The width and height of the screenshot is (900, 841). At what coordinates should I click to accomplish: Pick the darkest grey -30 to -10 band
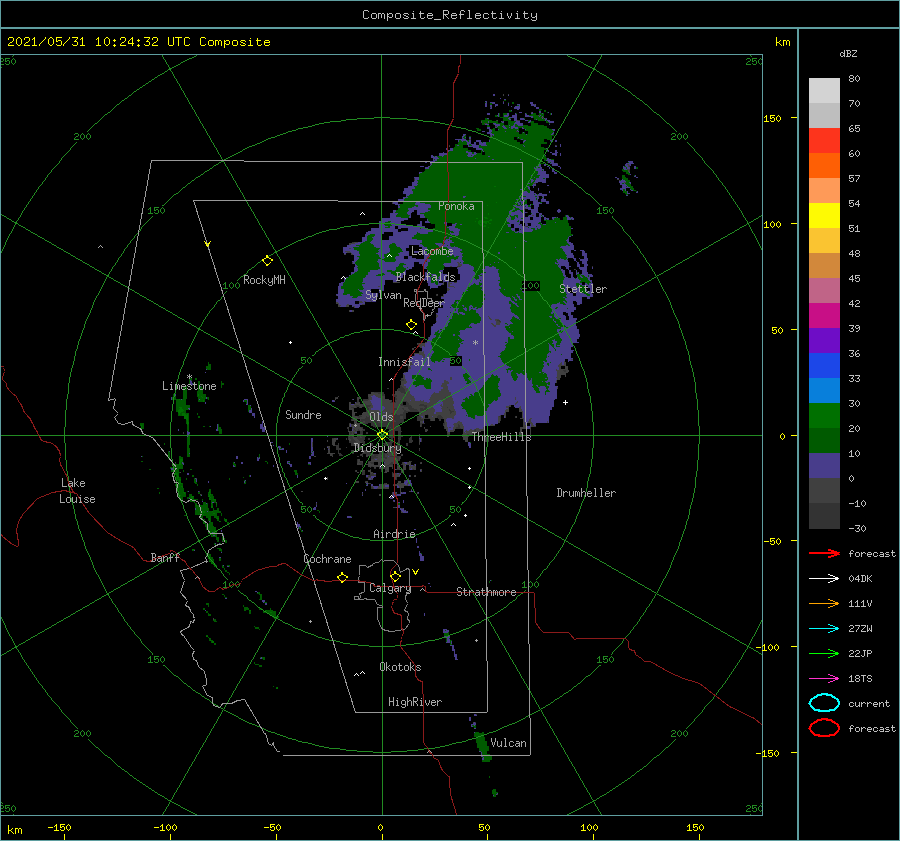point(824,516)
